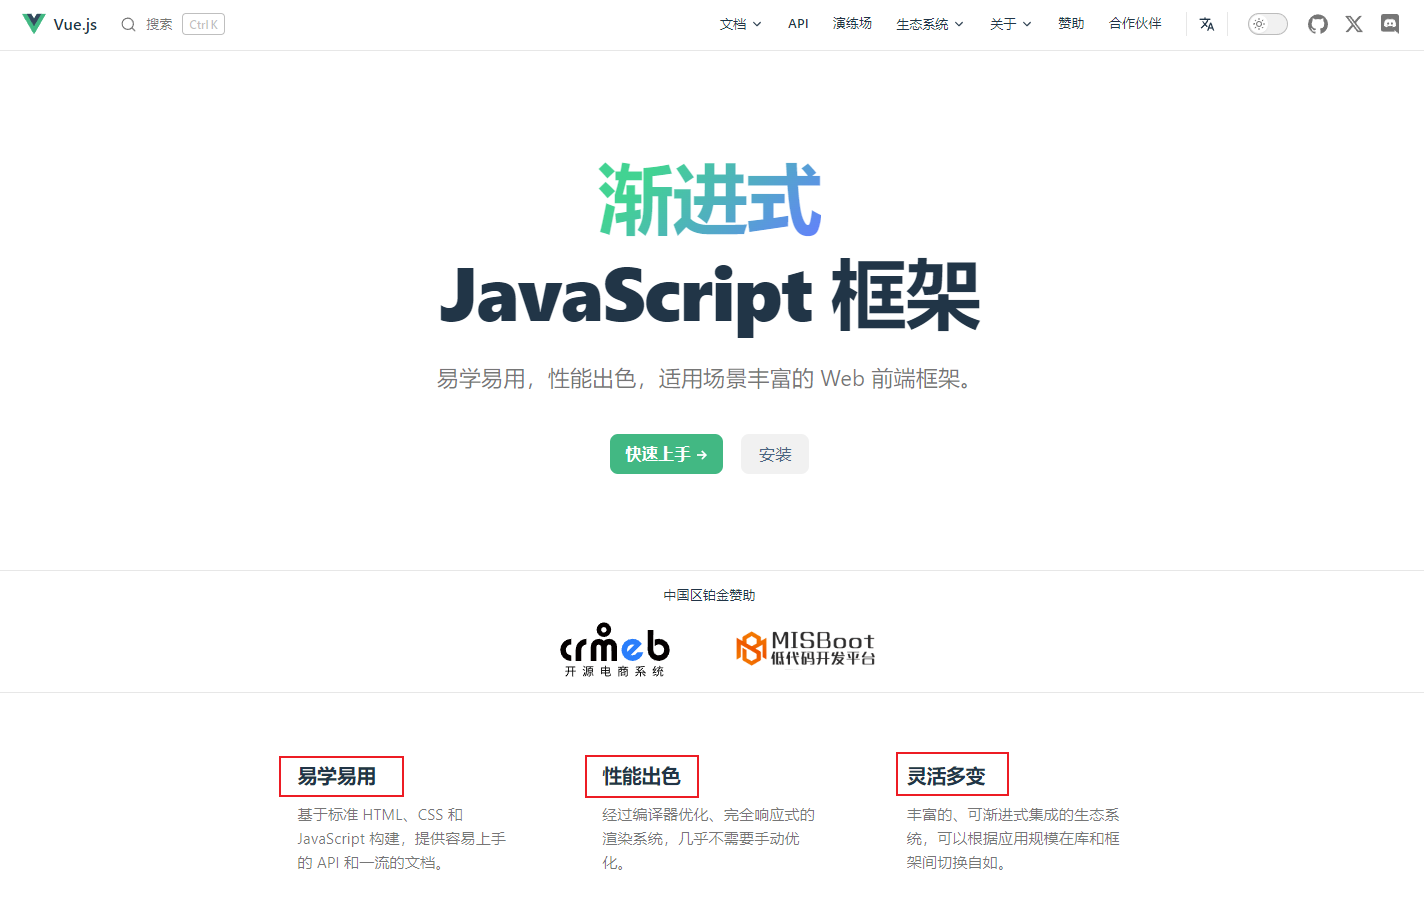Image resolution: width=1424 pixels, height=900 pixels.
Task: Click the 快速上手 green button
Action: (666, 454)
